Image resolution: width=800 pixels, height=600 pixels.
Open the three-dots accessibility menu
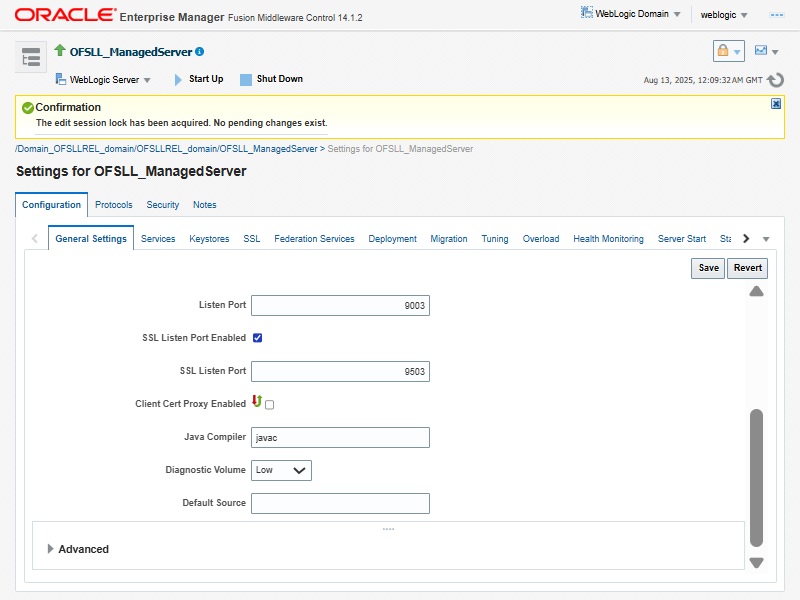click(x=776, y=15)
